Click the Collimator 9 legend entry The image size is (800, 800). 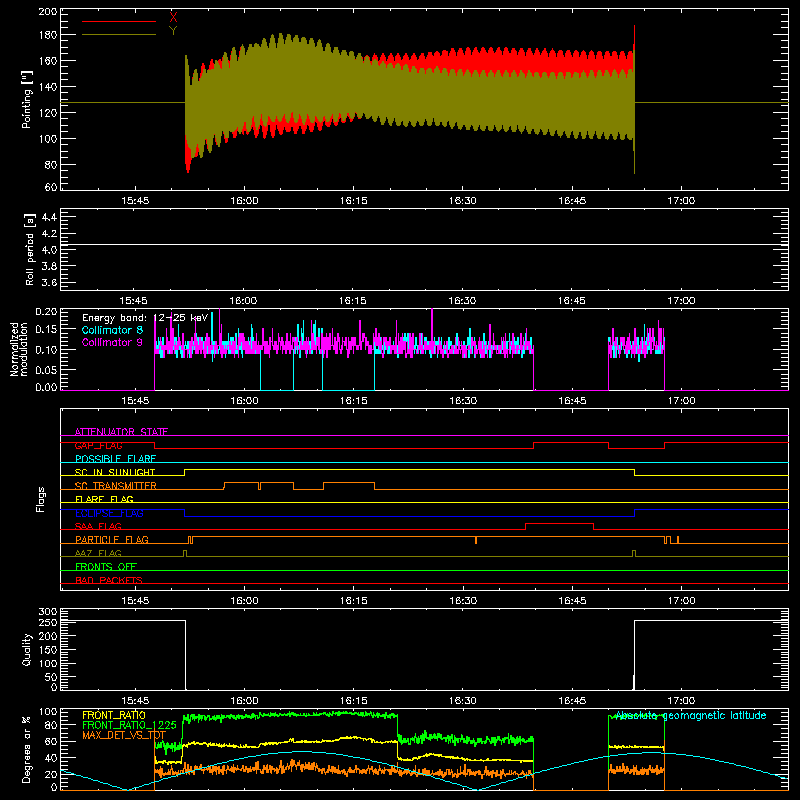coord(112,342)
